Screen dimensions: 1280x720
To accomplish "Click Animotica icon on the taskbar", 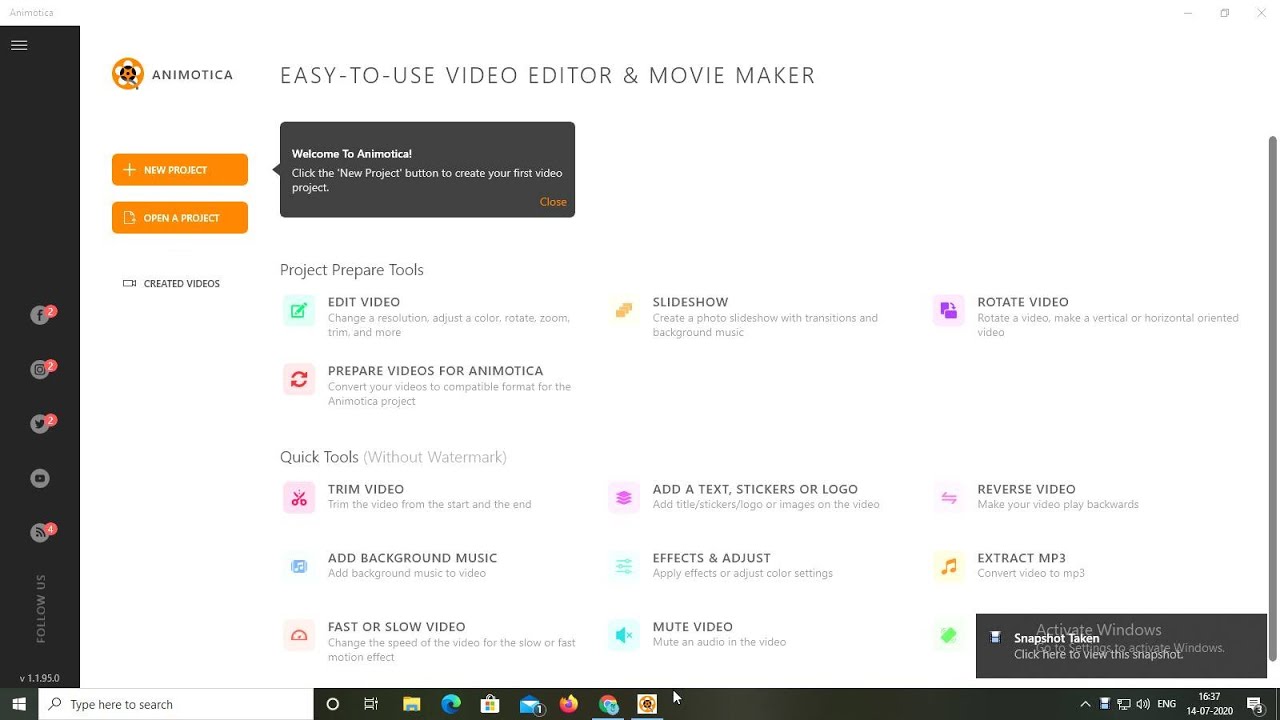I will point(647,704).
